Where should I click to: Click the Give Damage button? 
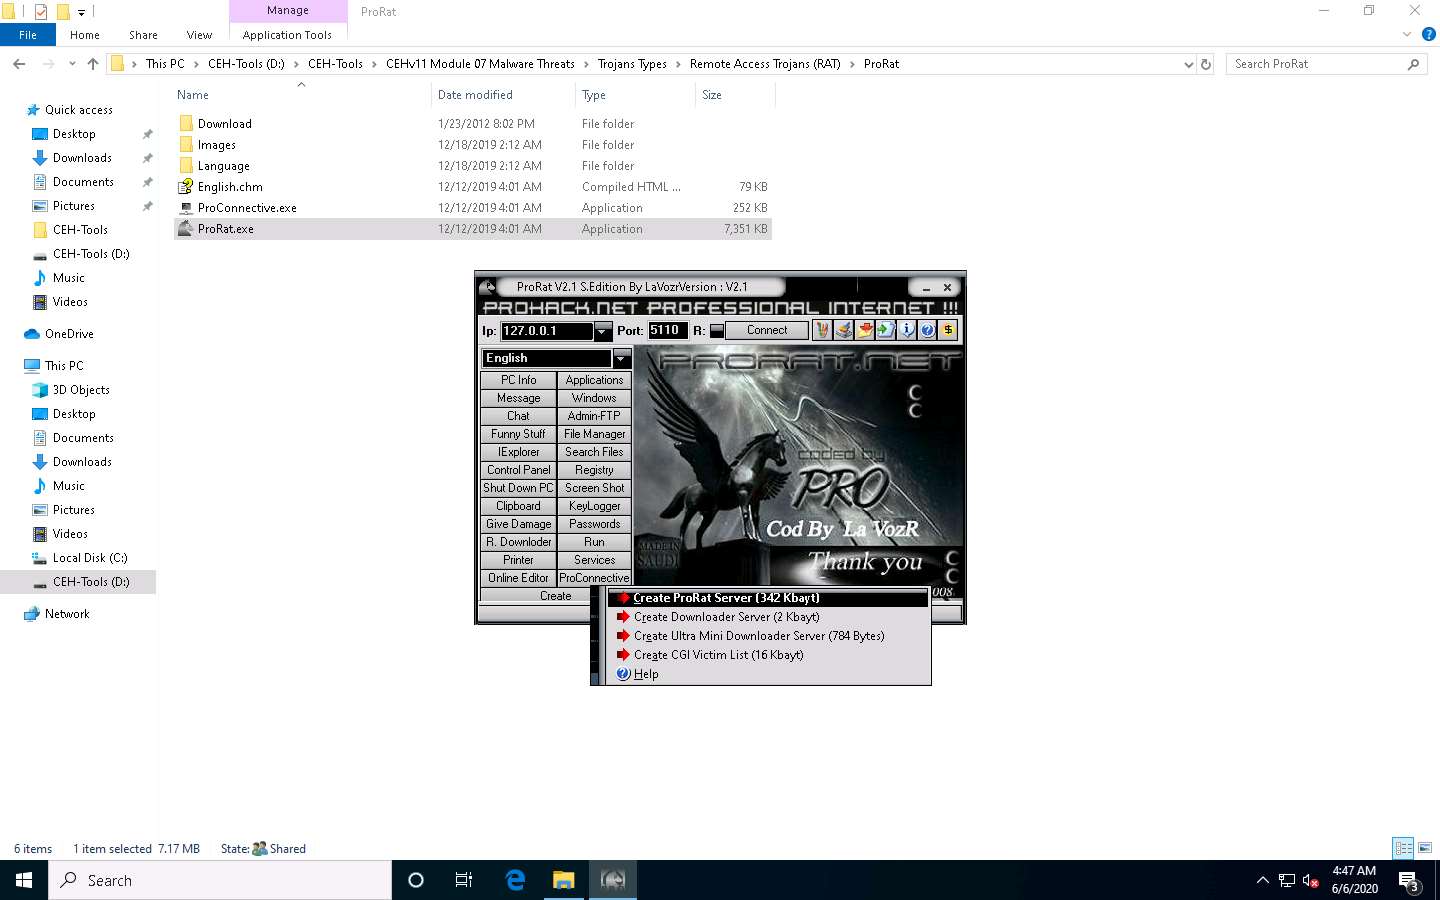pyautogui.click(x=518, y=524)
